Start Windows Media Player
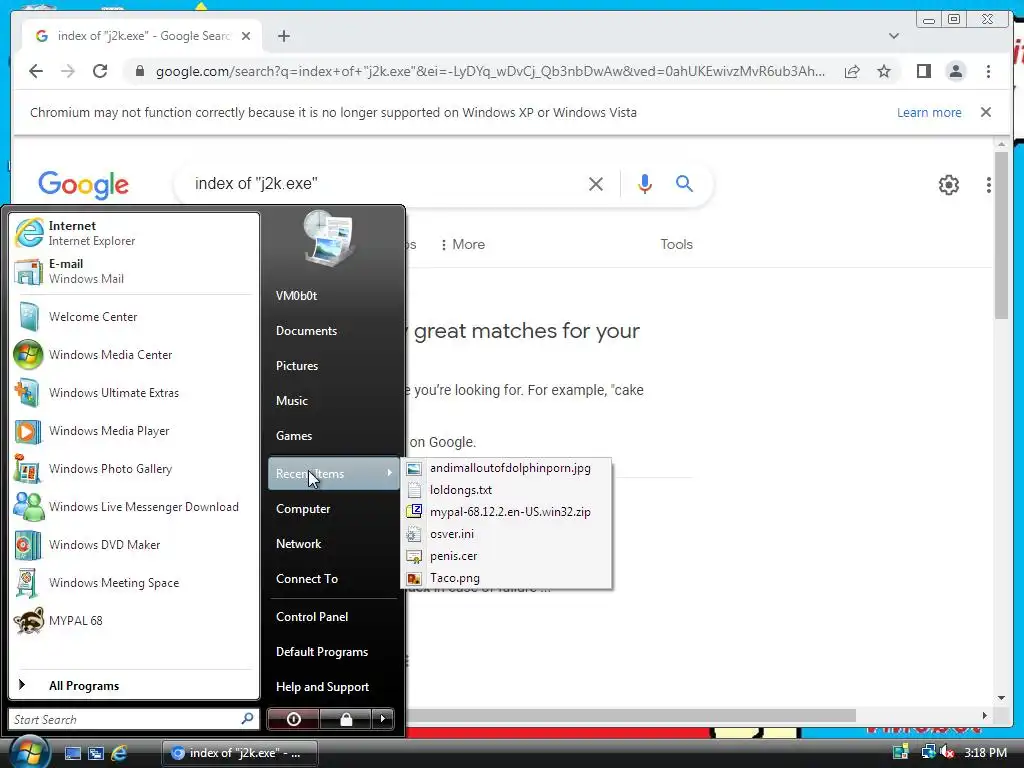Viewport: 1024px width, 768px height. 134,430
